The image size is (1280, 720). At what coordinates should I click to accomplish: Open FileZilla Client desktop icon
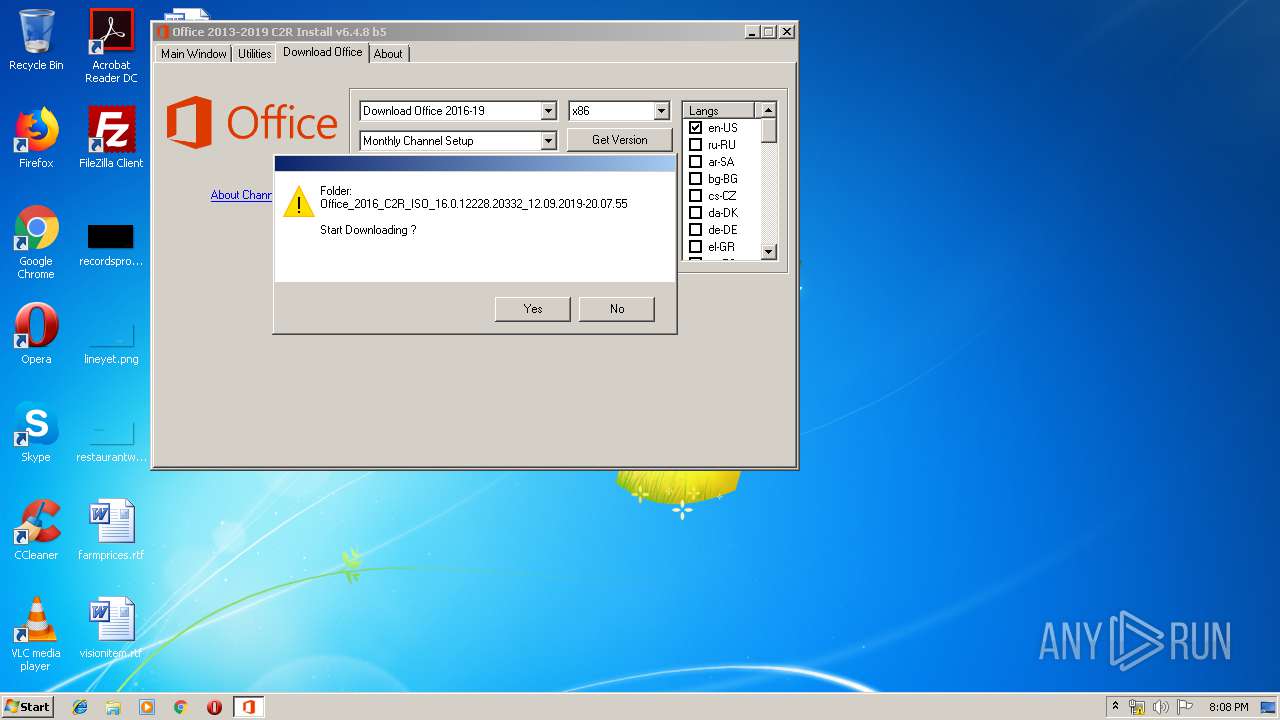click(111, 138)
